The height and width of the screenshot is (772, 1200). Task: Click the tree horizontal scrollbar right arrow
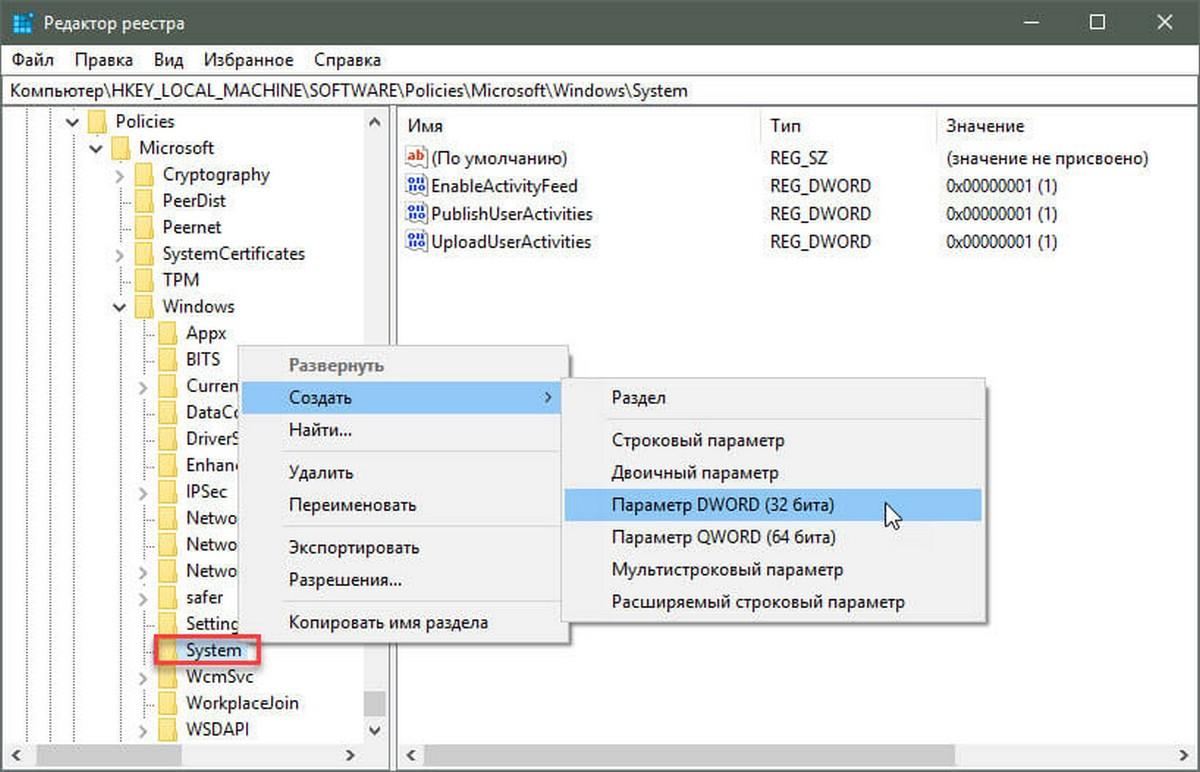pyautogui.click(x=350, y=755)
